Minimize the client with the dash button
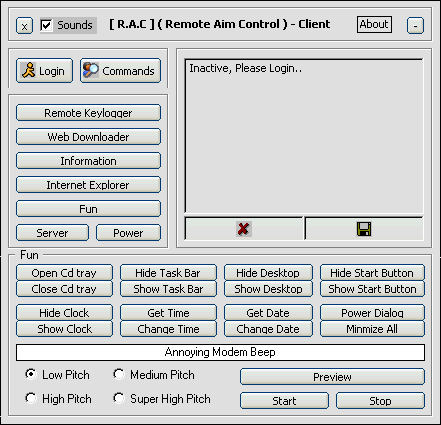Viewport: 441px width, 425px height. click(415, 26)
